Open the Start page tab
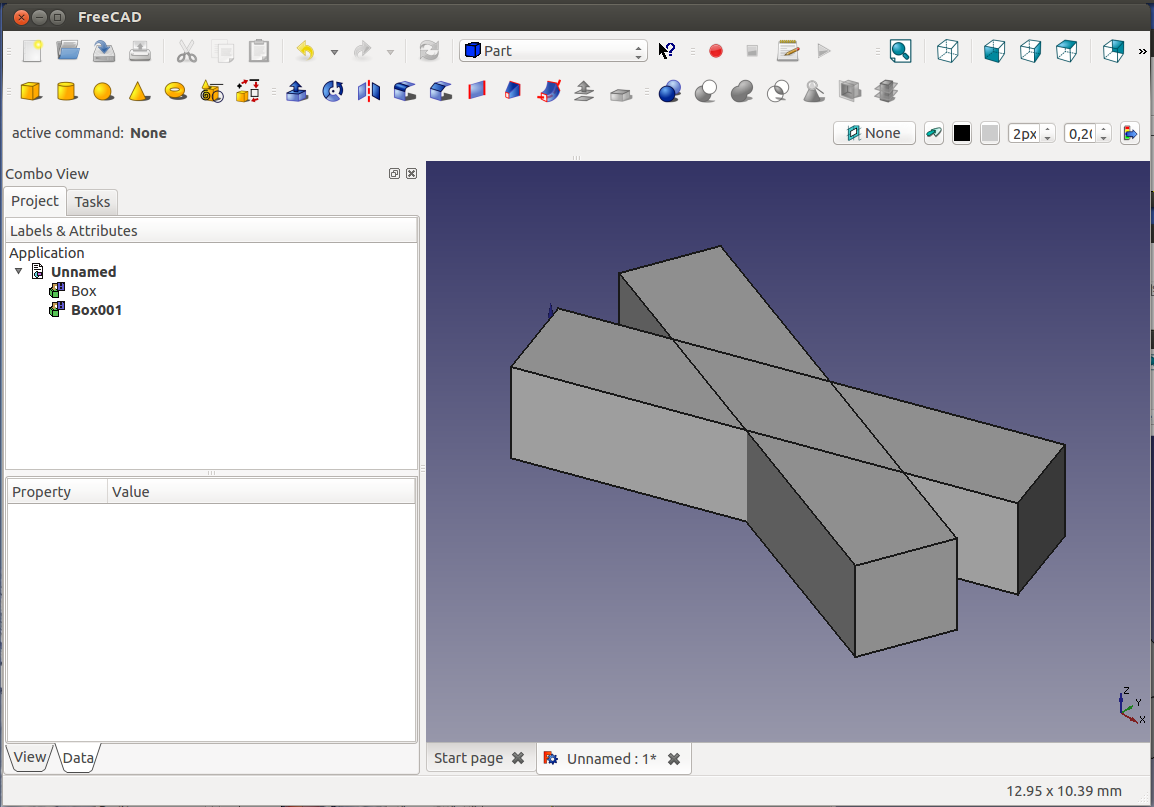This screenshot has height=807, width=1154. coord(468,758)
